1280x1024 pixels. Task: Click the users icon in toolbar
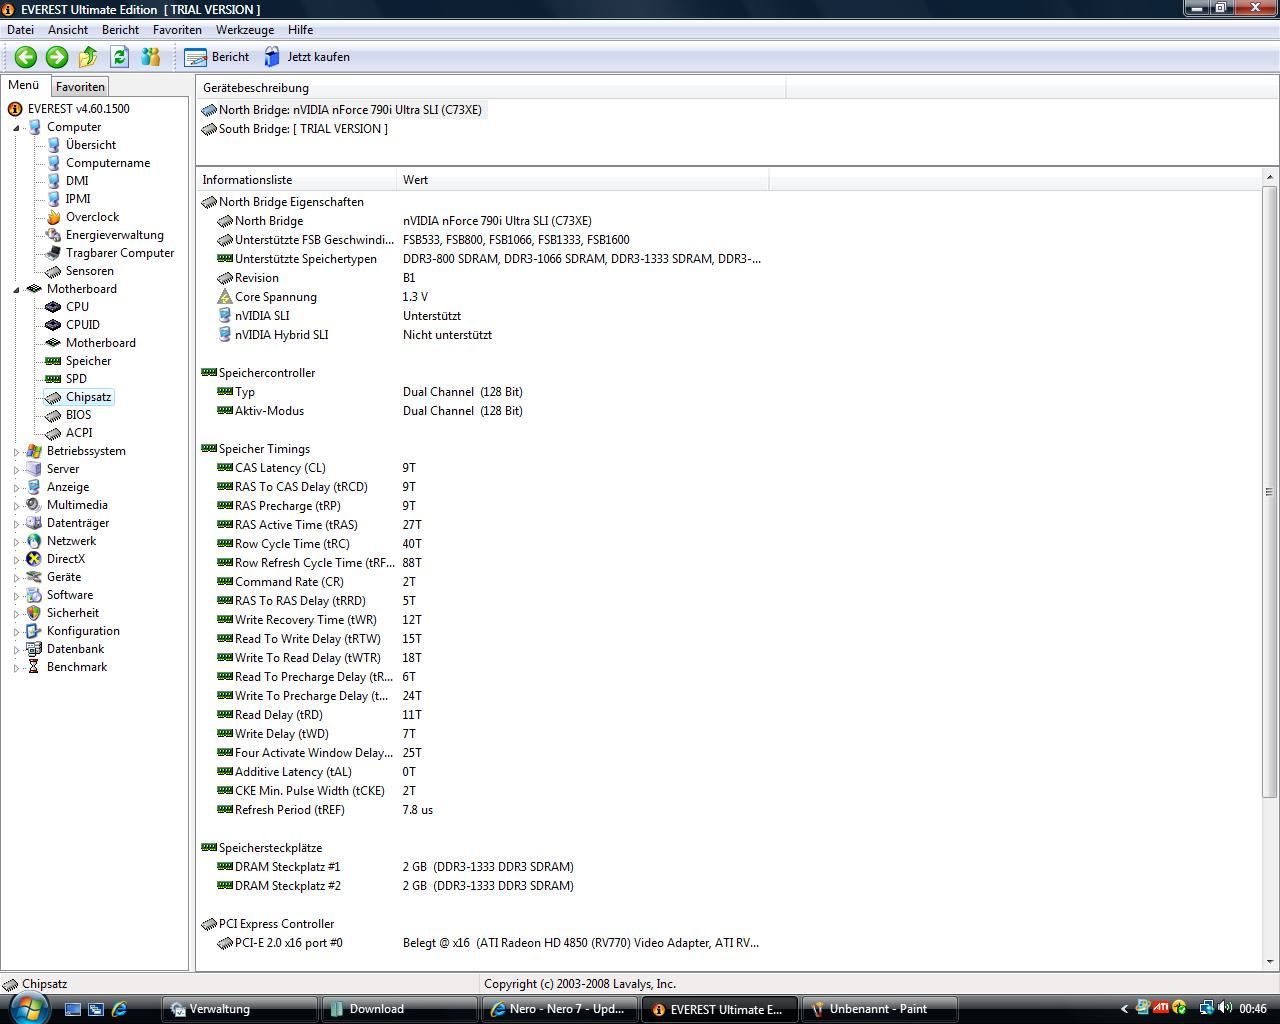(x=150, y=57)
